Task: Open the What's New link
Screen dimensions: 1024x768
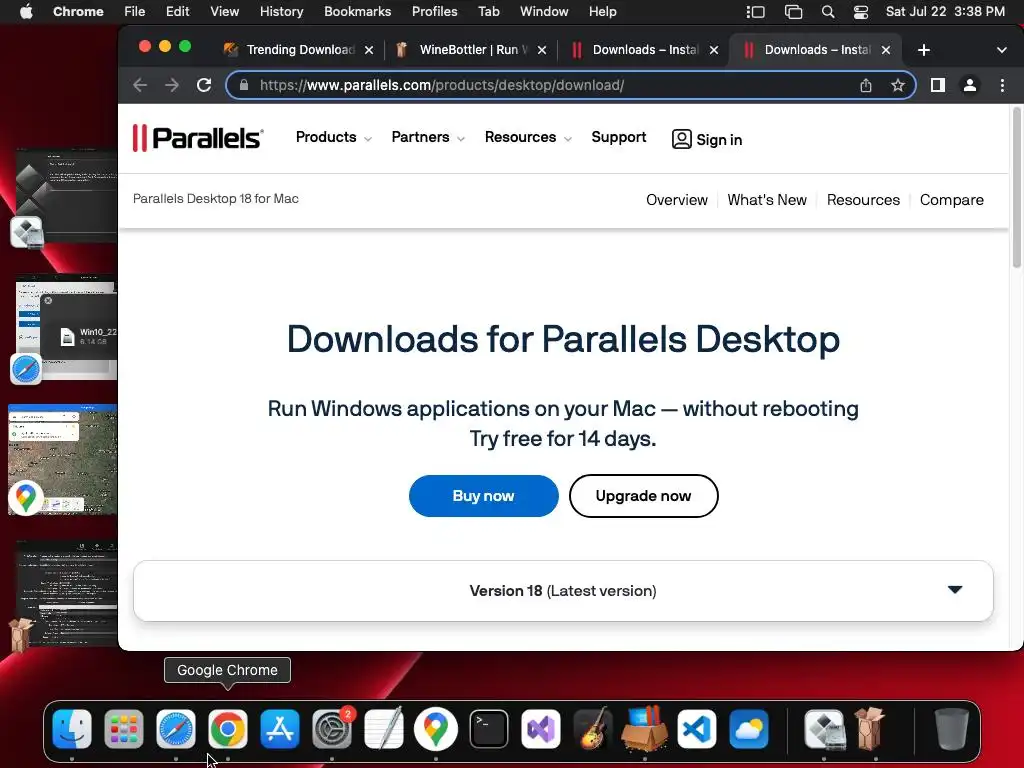Action: pos(767,200)
